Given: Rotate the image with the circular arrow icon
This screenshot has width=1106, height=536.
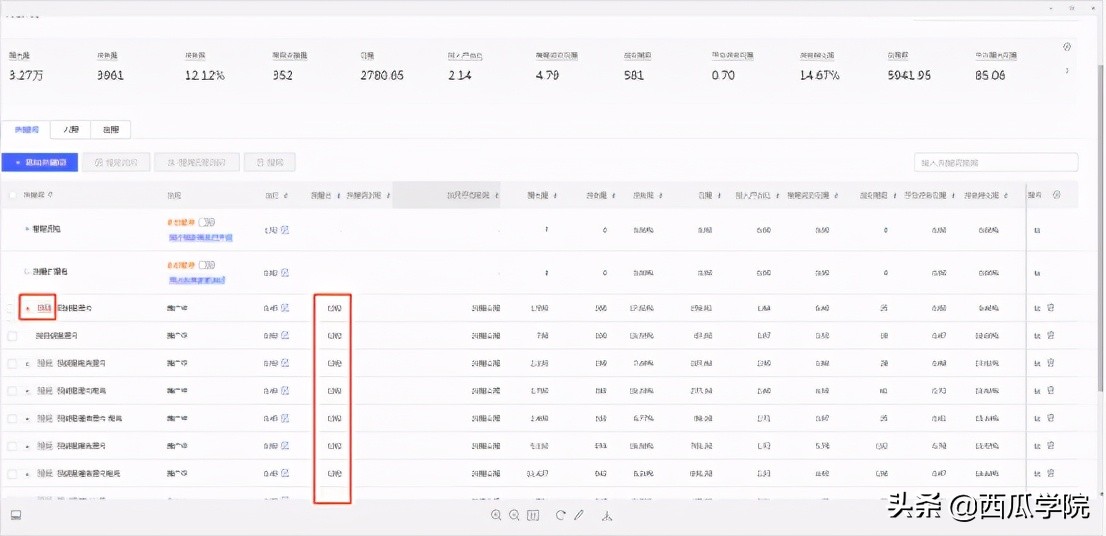Looking at the screenshot, I should point(560,515).
